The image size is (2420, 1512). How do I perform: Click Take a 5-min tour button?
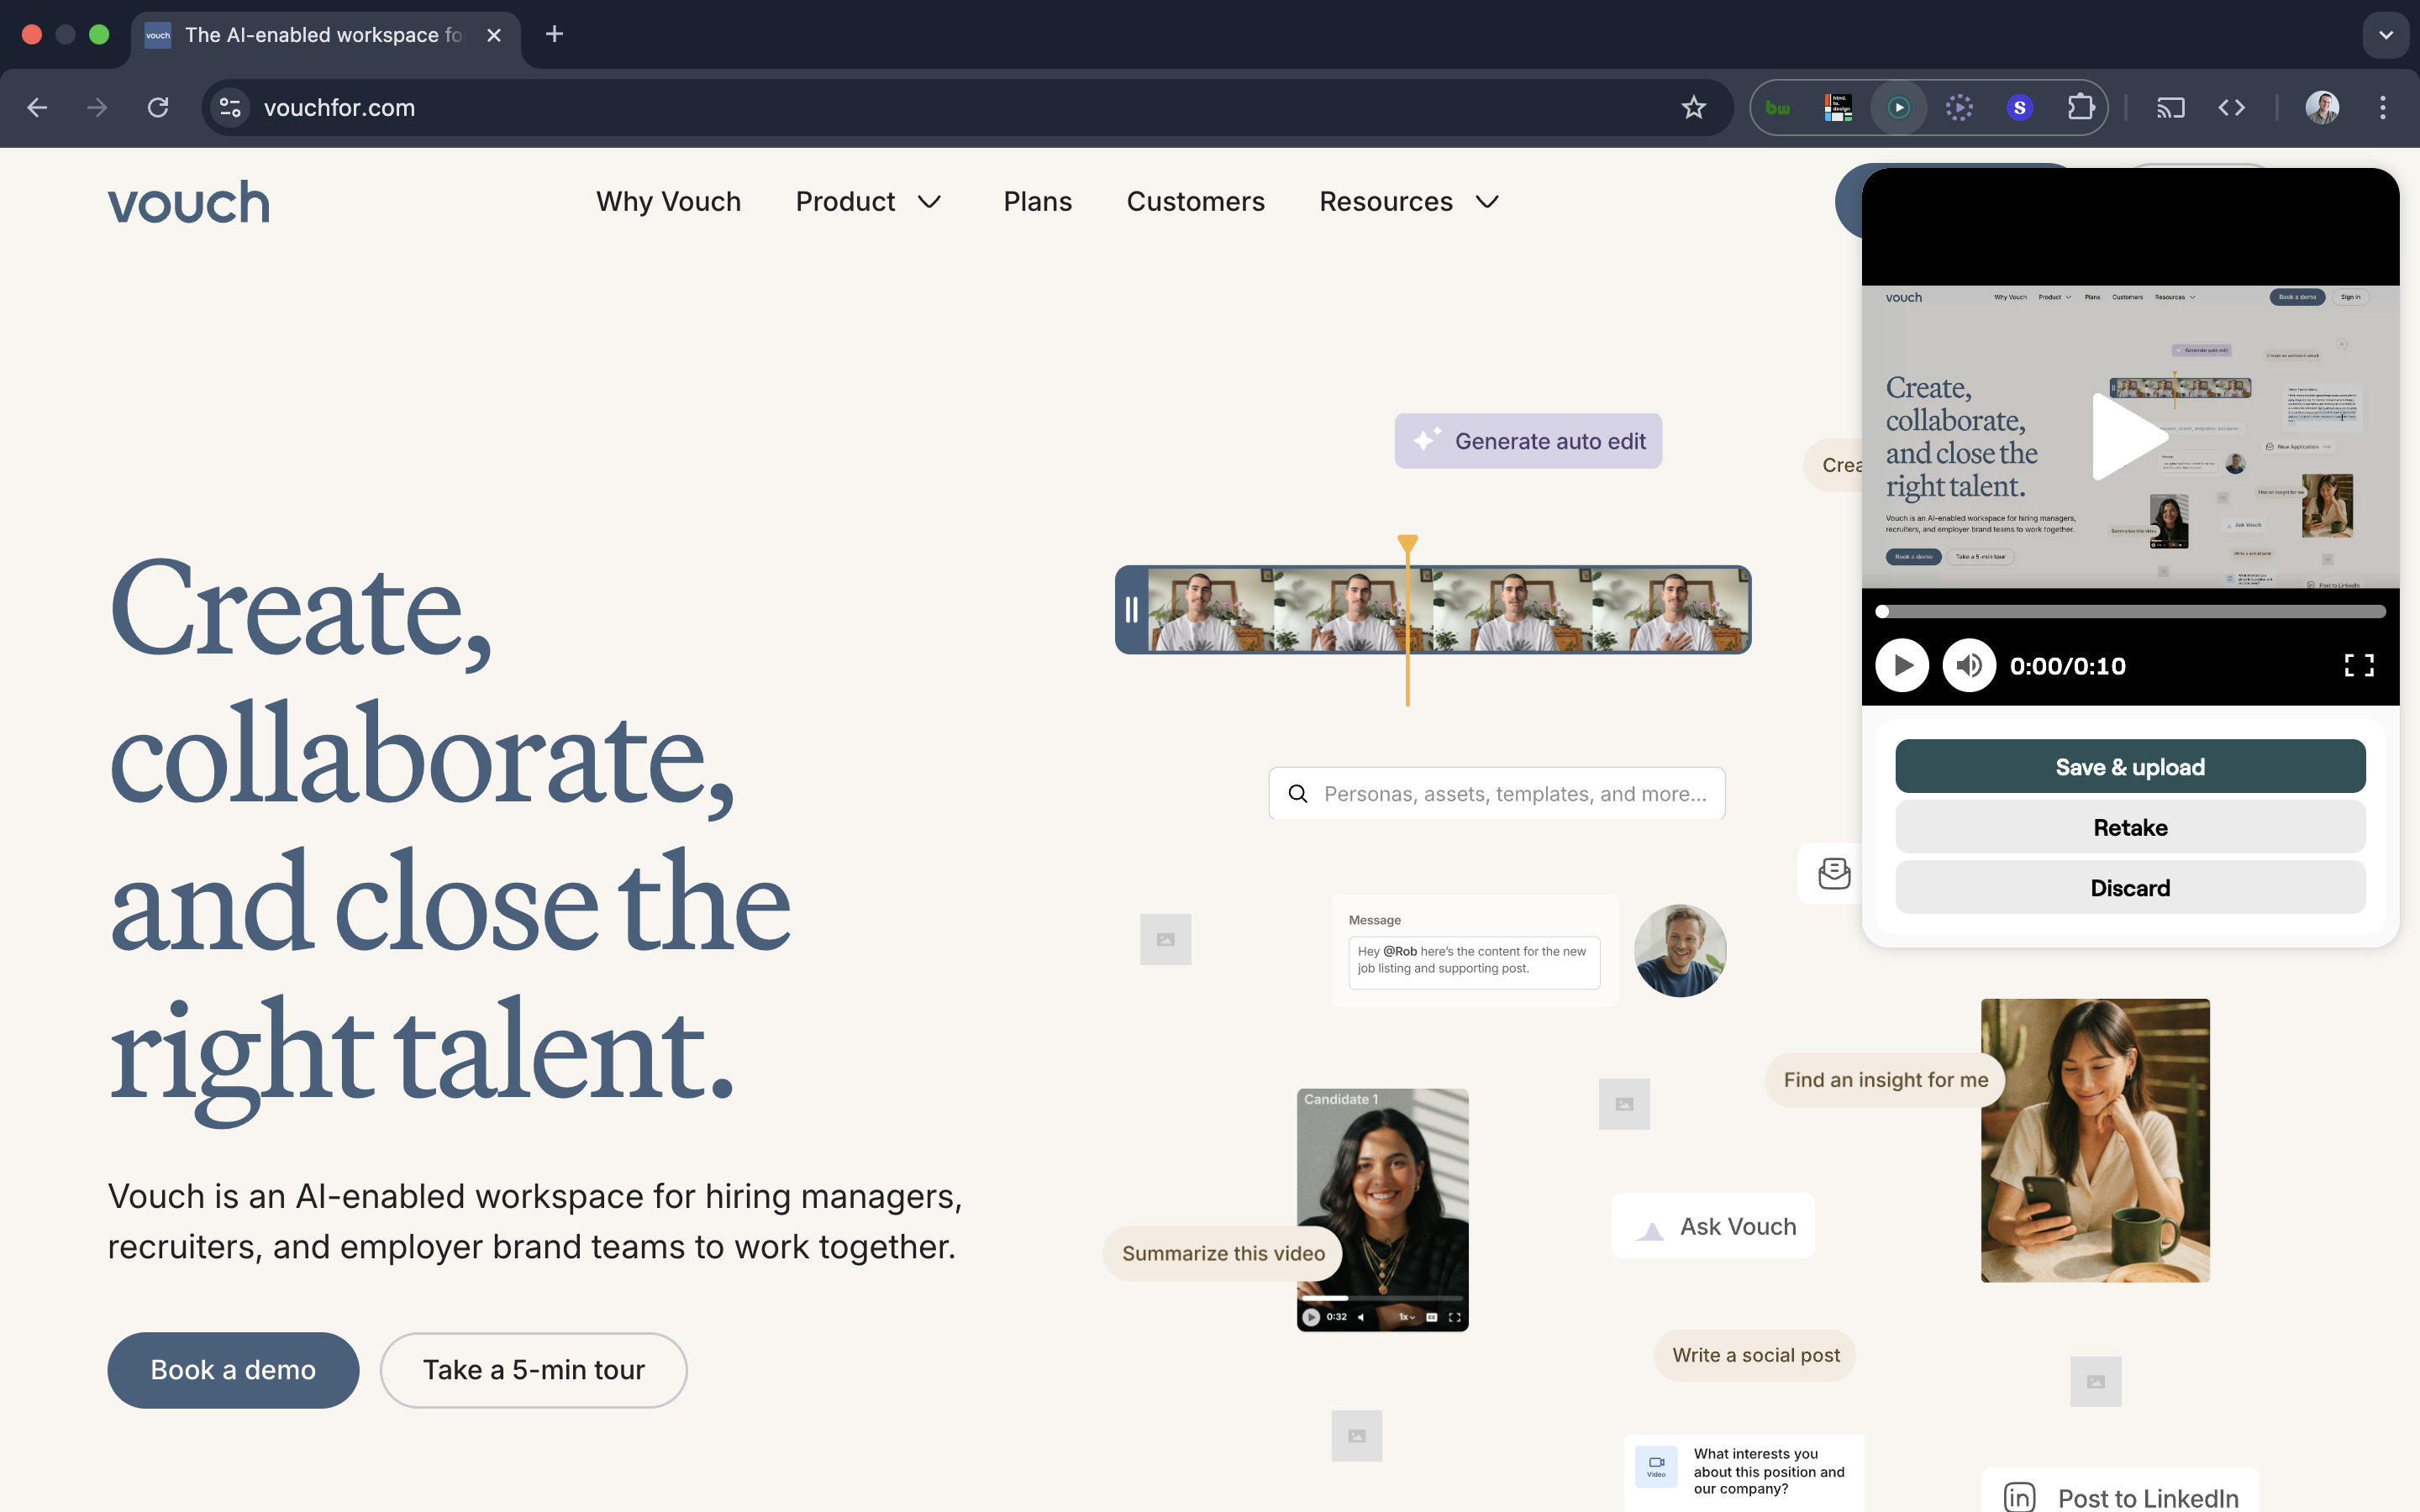click(x=533, y=1370)
